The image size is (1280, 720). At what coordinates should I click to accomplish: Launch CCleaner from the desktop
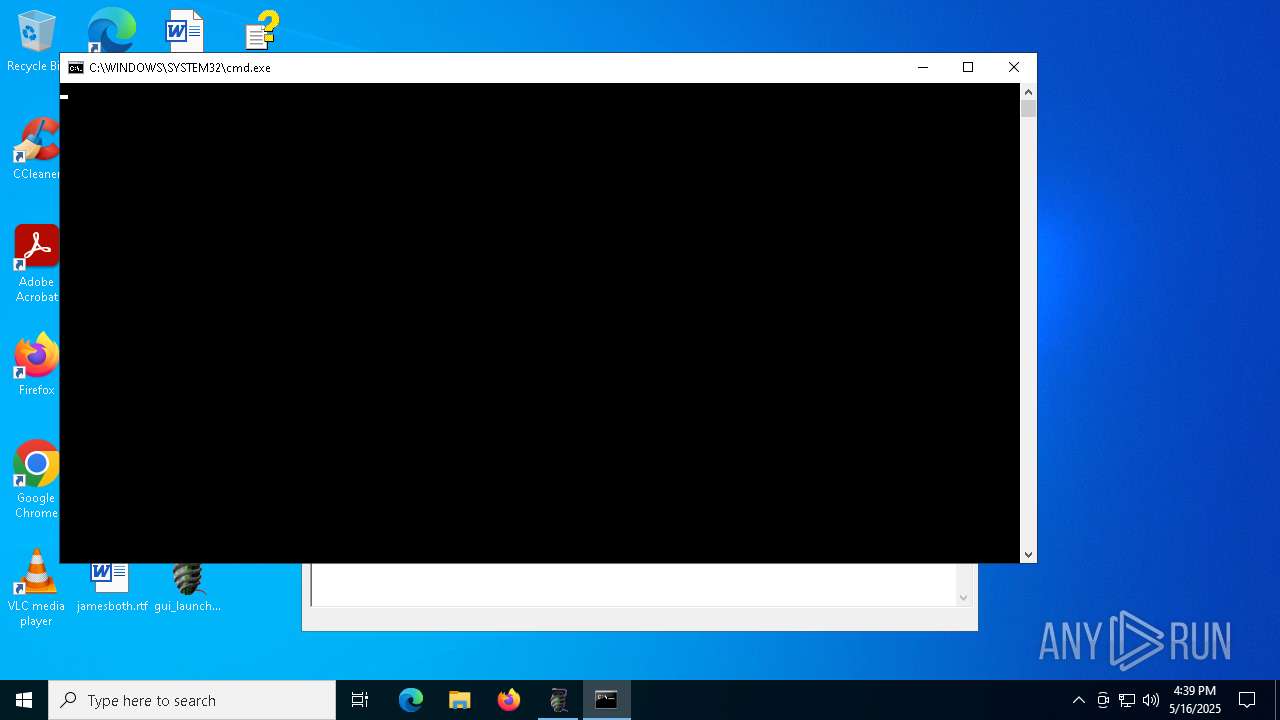(x=36, y=148)
